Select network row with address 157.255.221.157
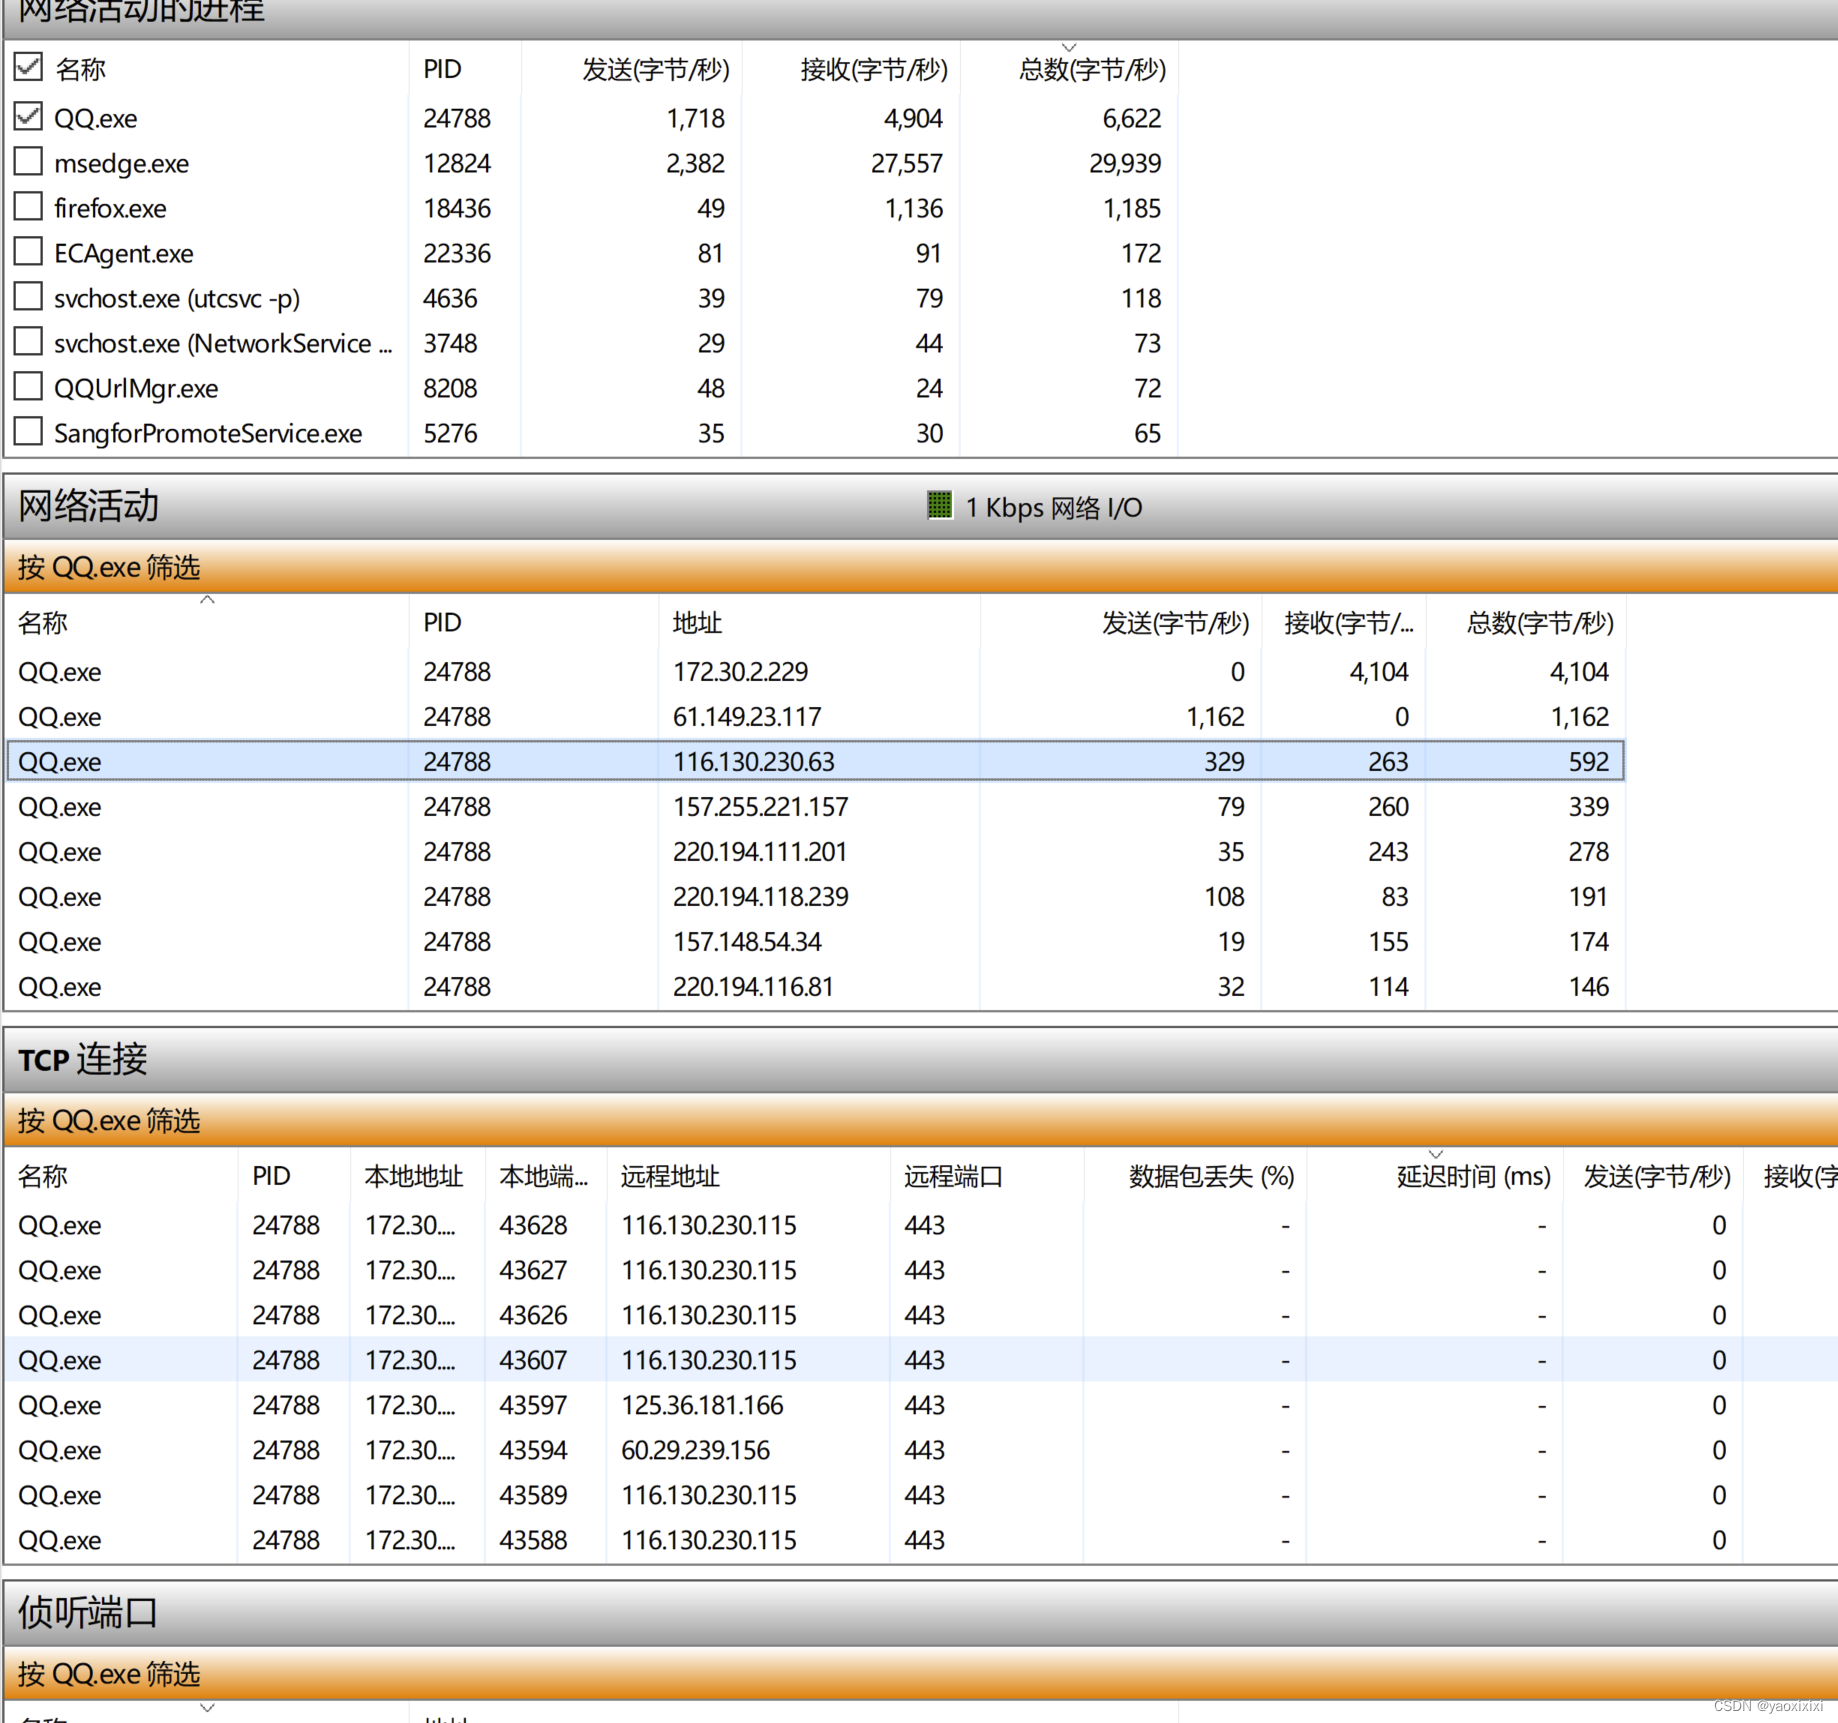This screenshot has width=1838, height=1723. (x=815, y=807)
